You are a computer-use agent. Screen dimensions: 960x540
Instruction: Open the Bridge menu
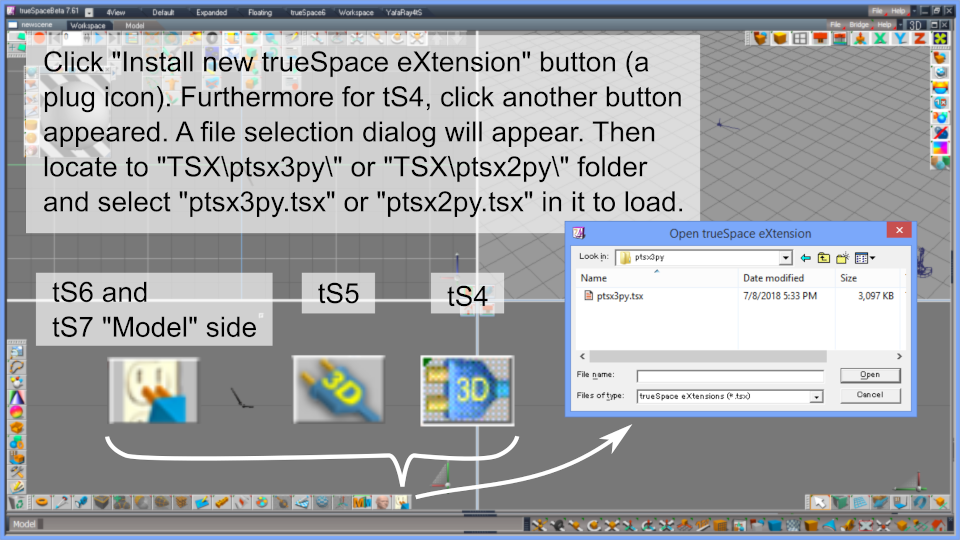tap(859, 24)
